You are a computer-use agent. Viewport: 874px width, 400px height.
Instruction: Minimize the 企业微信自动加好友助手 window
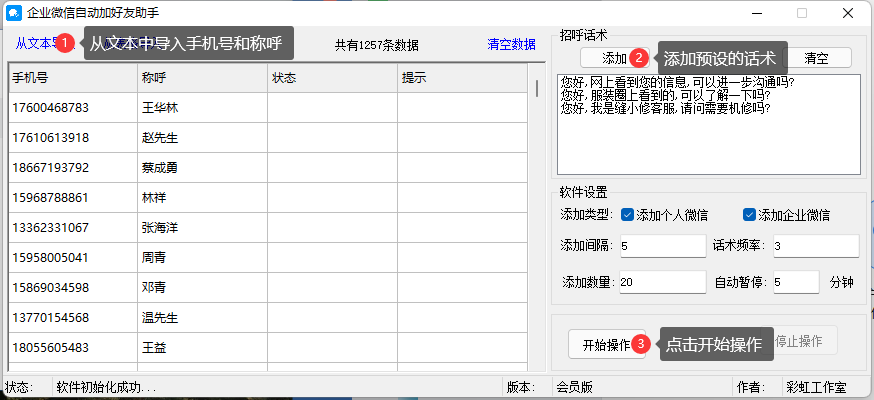point(756,13)
